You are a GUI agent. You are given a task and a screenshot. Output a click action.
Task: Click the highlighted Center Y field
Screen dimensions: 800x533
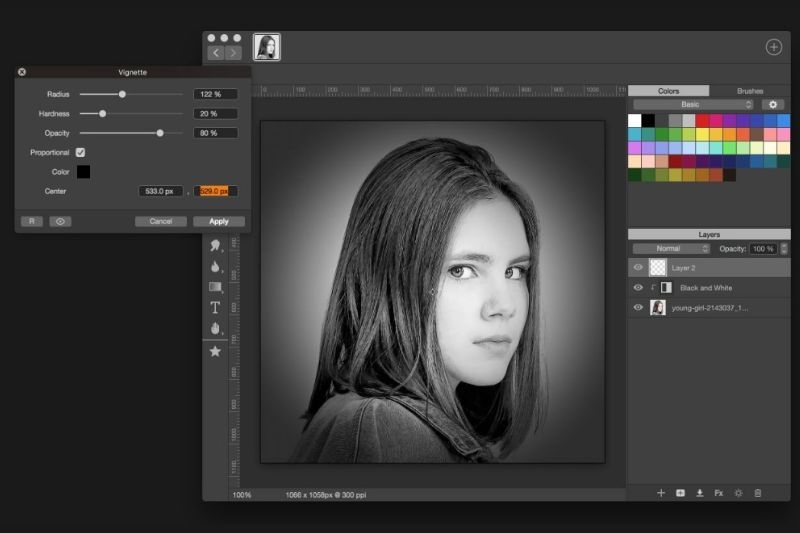tap(215, 191)
